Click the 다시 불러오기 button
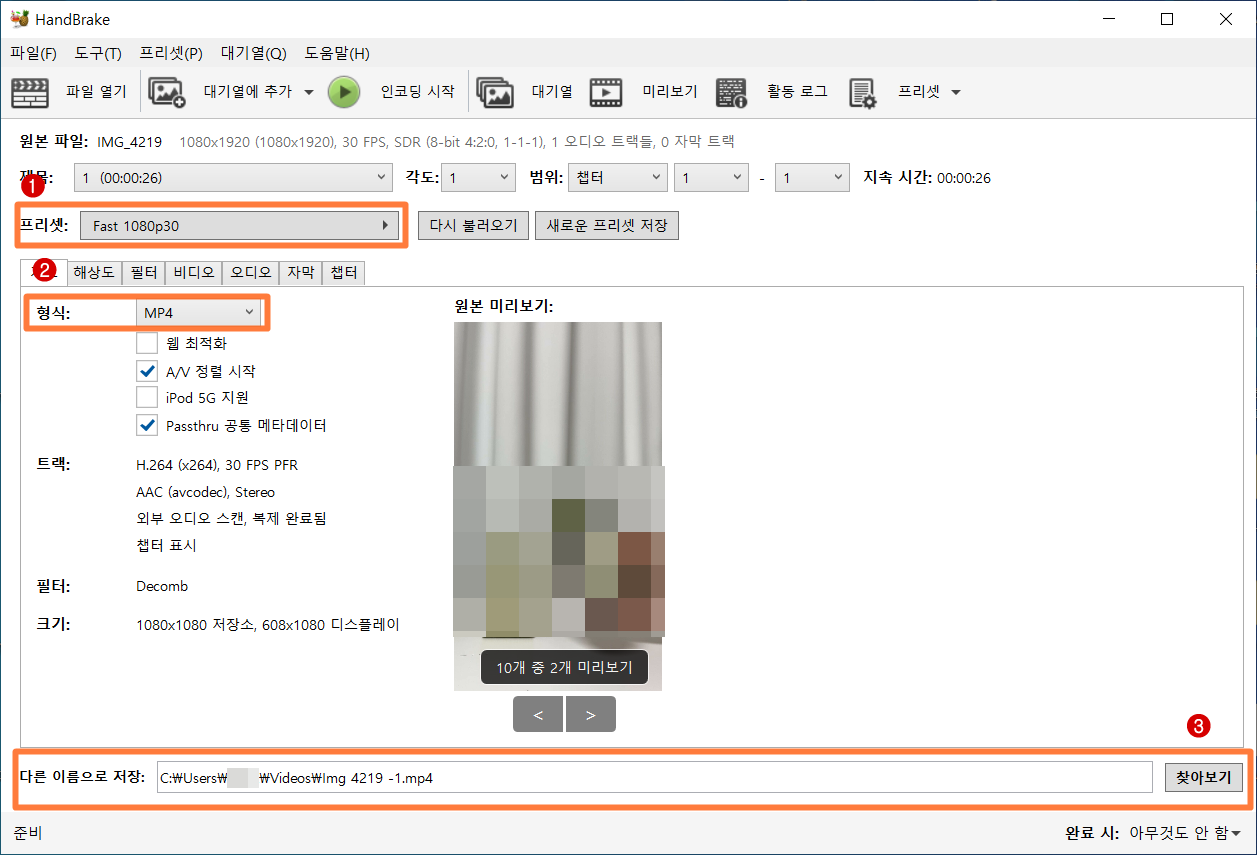 (x=473, y=226)
